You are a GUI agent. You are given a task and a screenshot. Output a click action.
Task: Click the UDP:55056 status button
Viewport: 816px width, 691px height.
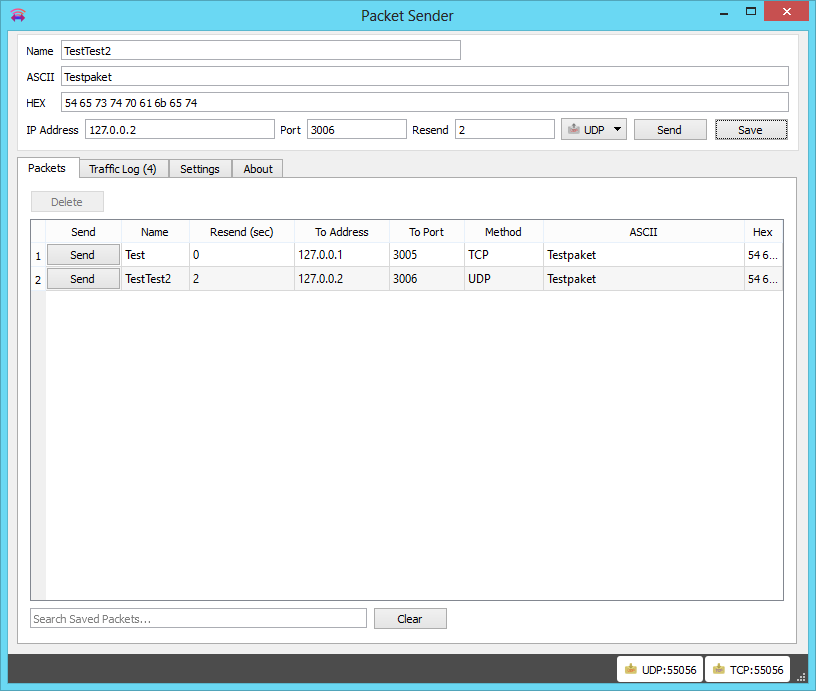coord(660,669)
